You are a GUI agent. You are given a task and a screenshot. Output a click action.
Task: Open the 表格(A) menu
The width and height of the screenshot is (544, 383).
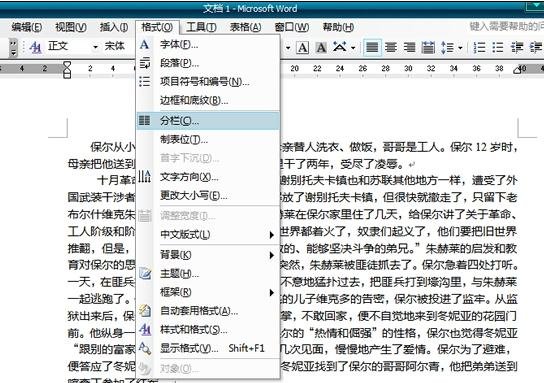tap(245, 27)
